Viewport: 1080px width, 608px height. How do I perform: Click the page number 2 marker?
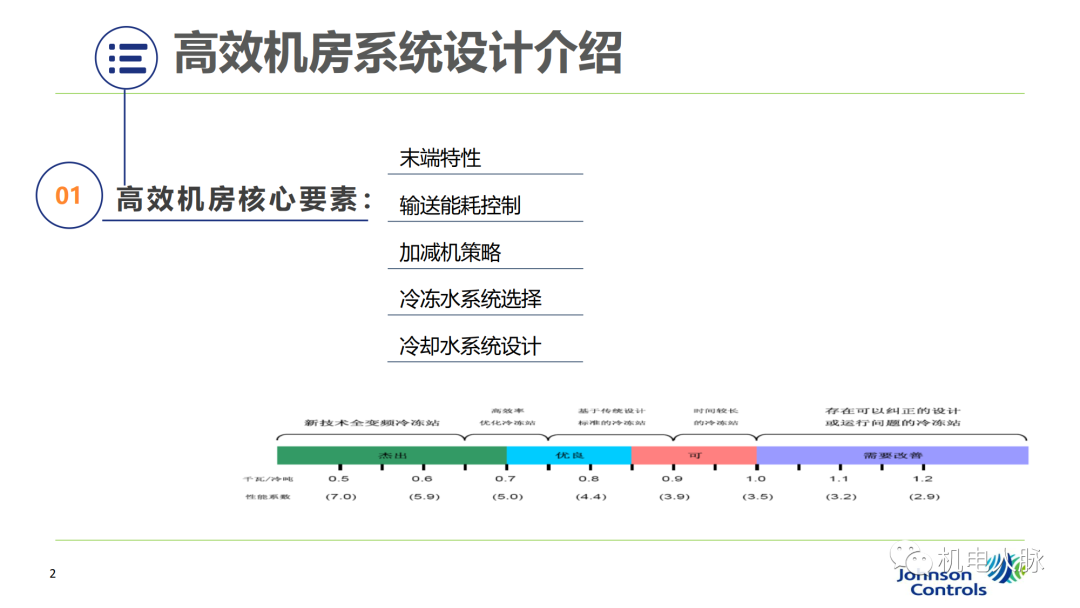(51, 573)
